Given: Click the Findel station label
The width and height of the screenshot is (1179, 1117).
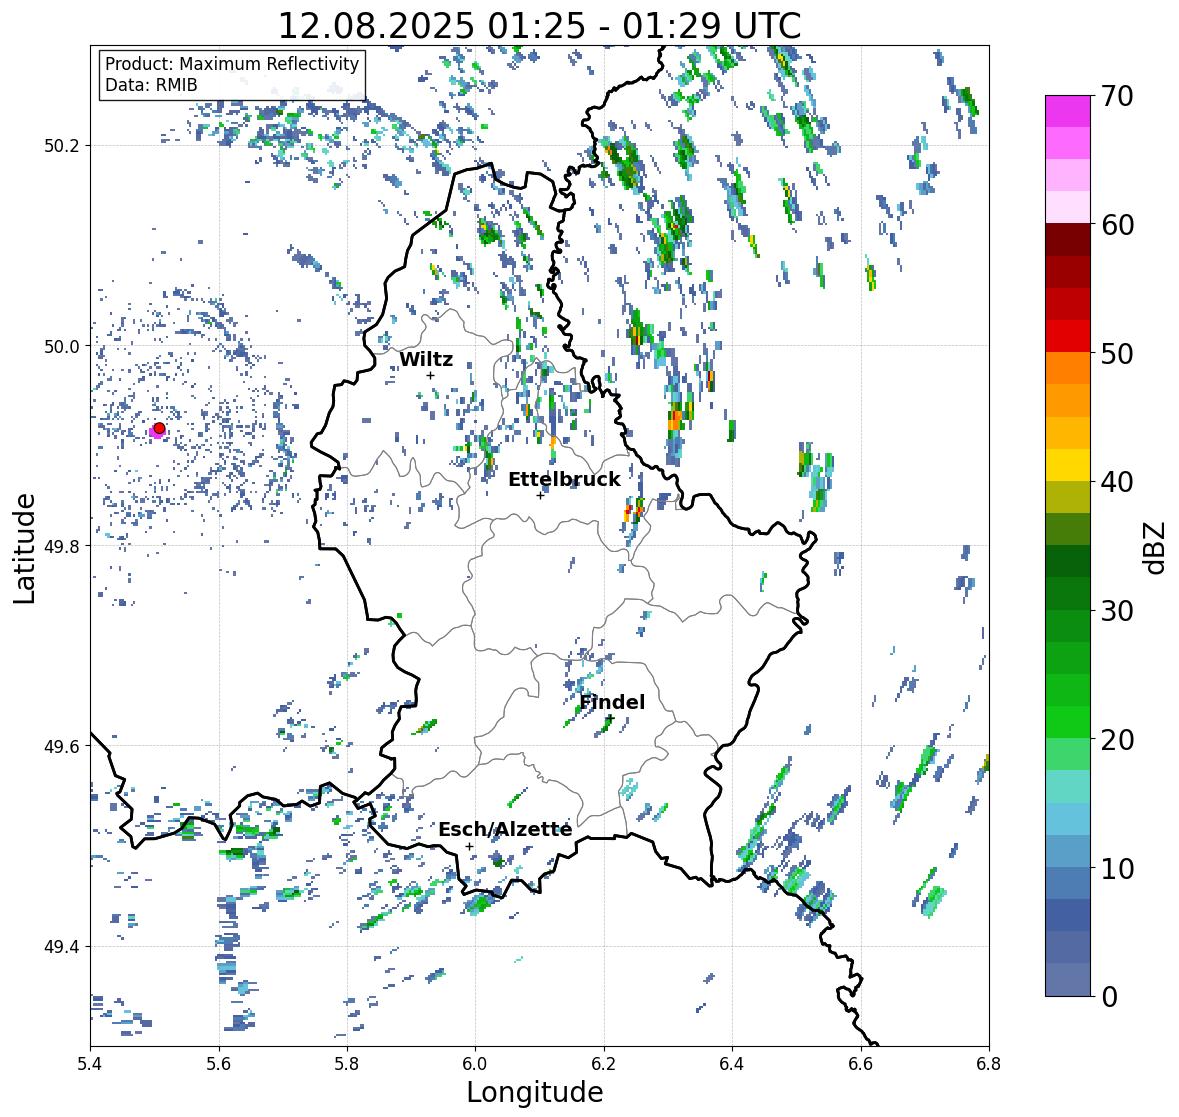Looking at the screenshot, I should point(612,702).
